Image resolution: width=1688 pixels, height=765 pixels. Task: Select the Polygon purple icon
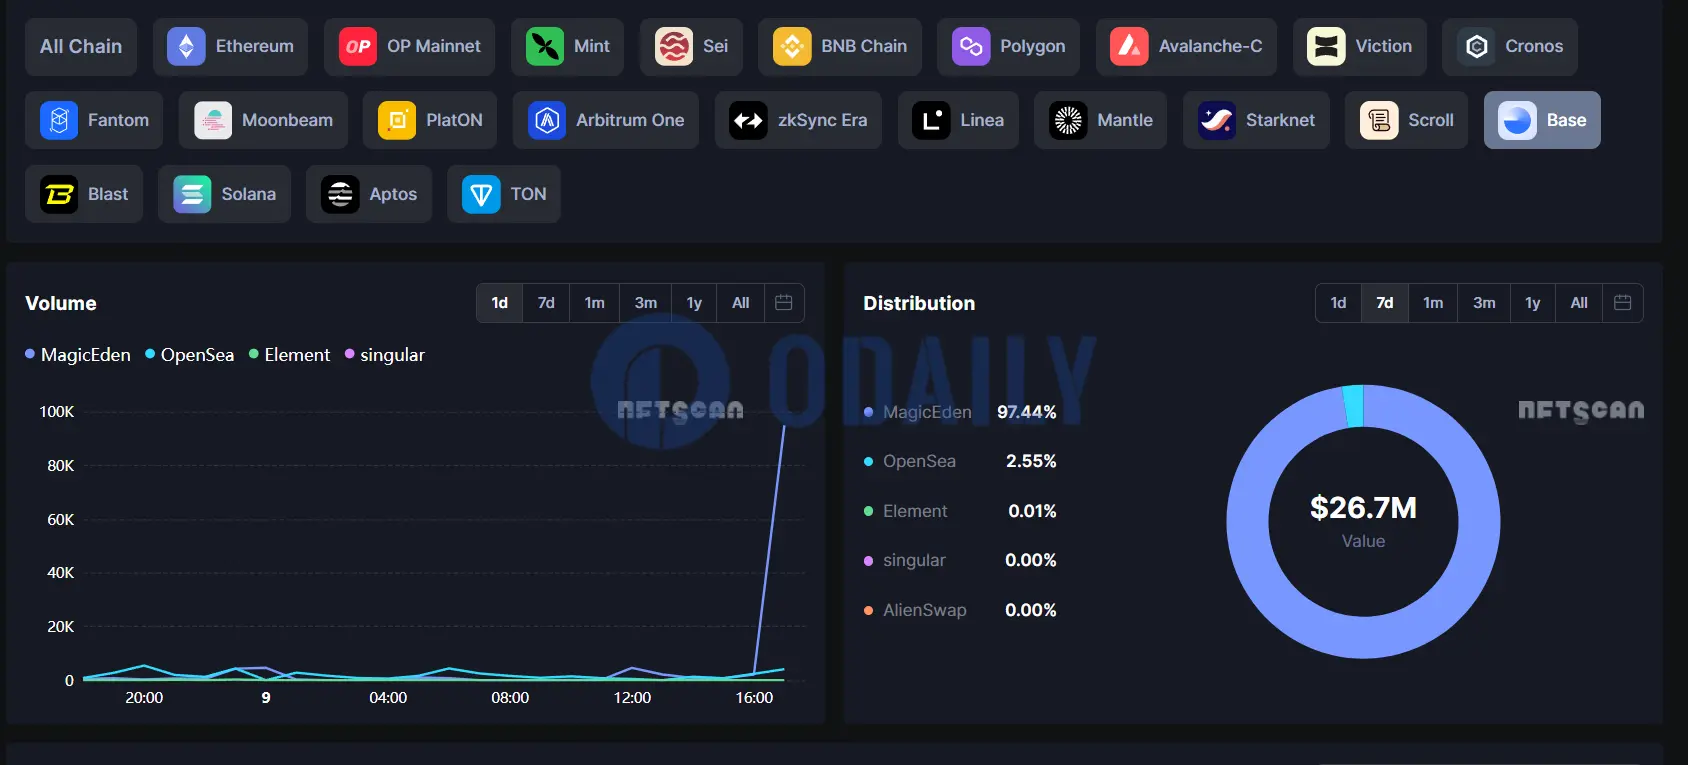(x=971, y=46)
